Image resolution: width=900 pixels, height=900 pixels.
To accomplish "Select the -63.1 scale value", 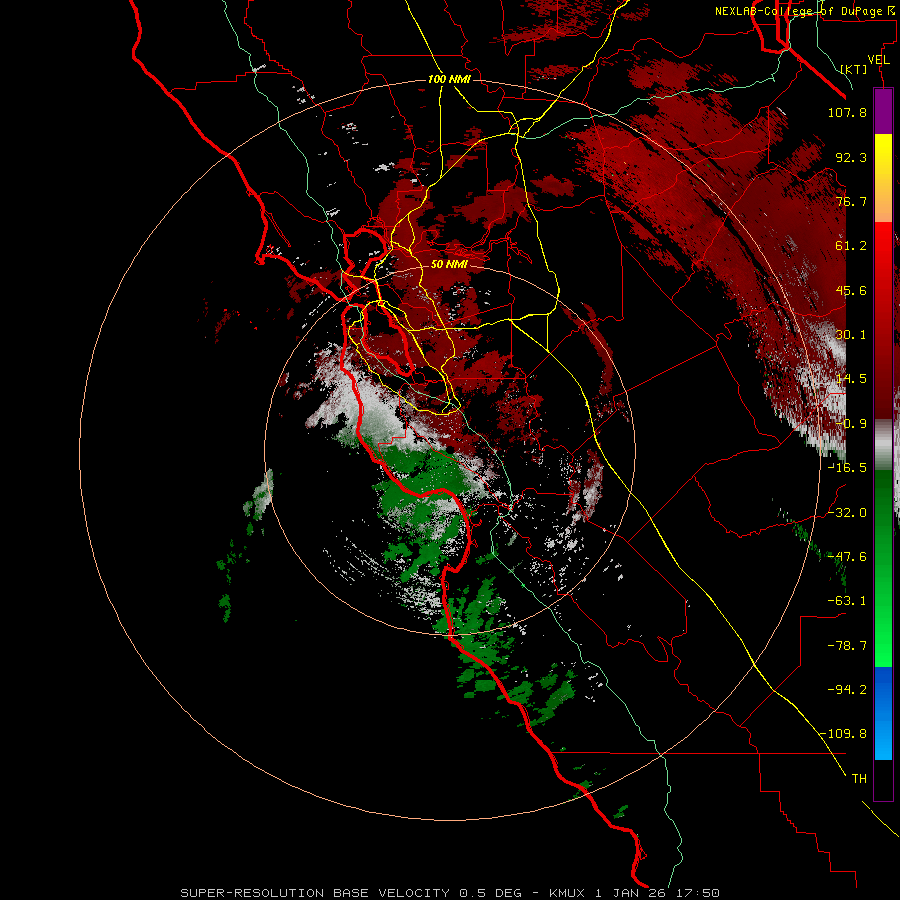I will [847, 601].
